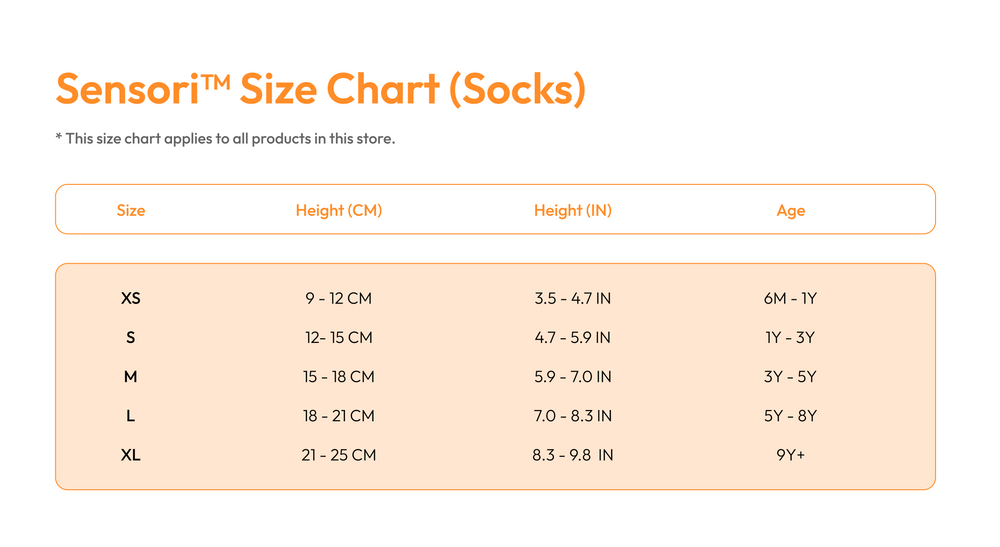Click the 9Y+ age cell
1000x547 pixels.
791,455
